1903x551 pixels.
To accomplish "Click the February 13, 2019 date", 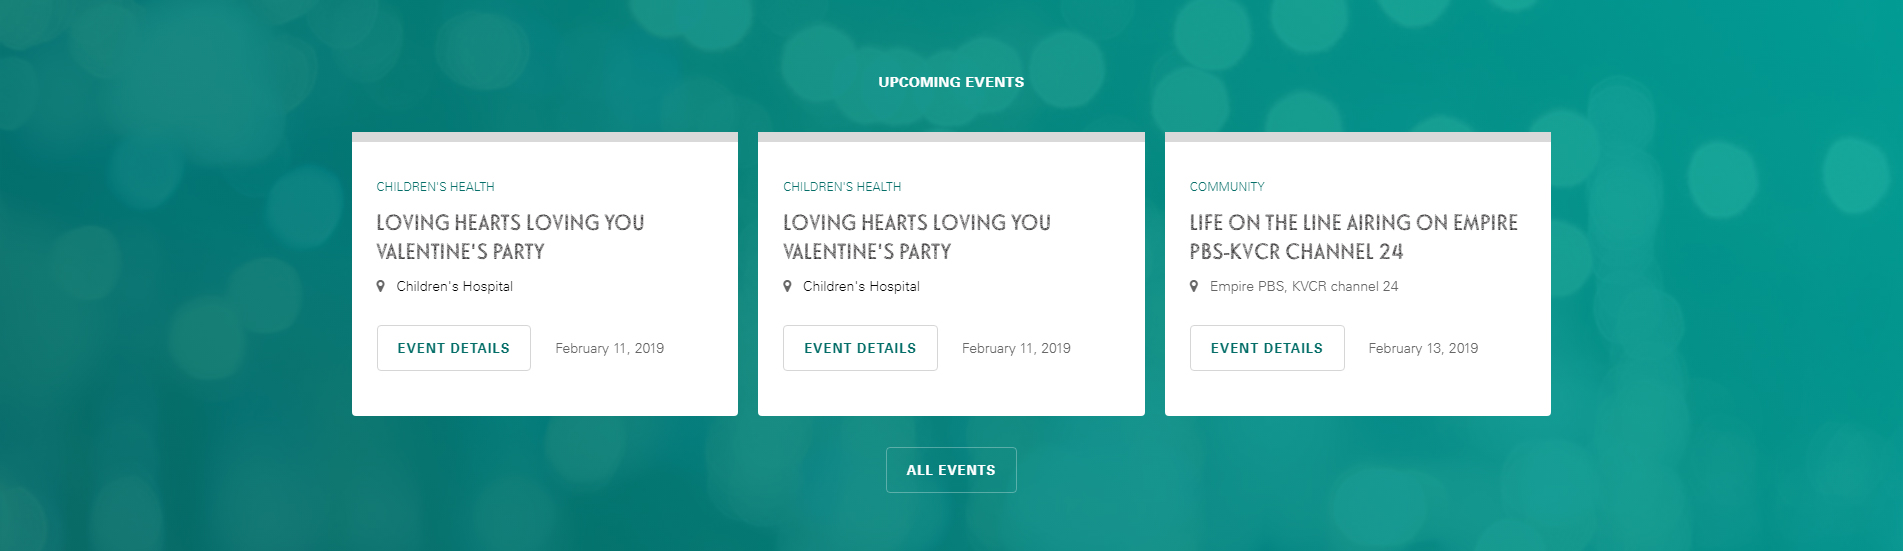I will pos(1423,348).
